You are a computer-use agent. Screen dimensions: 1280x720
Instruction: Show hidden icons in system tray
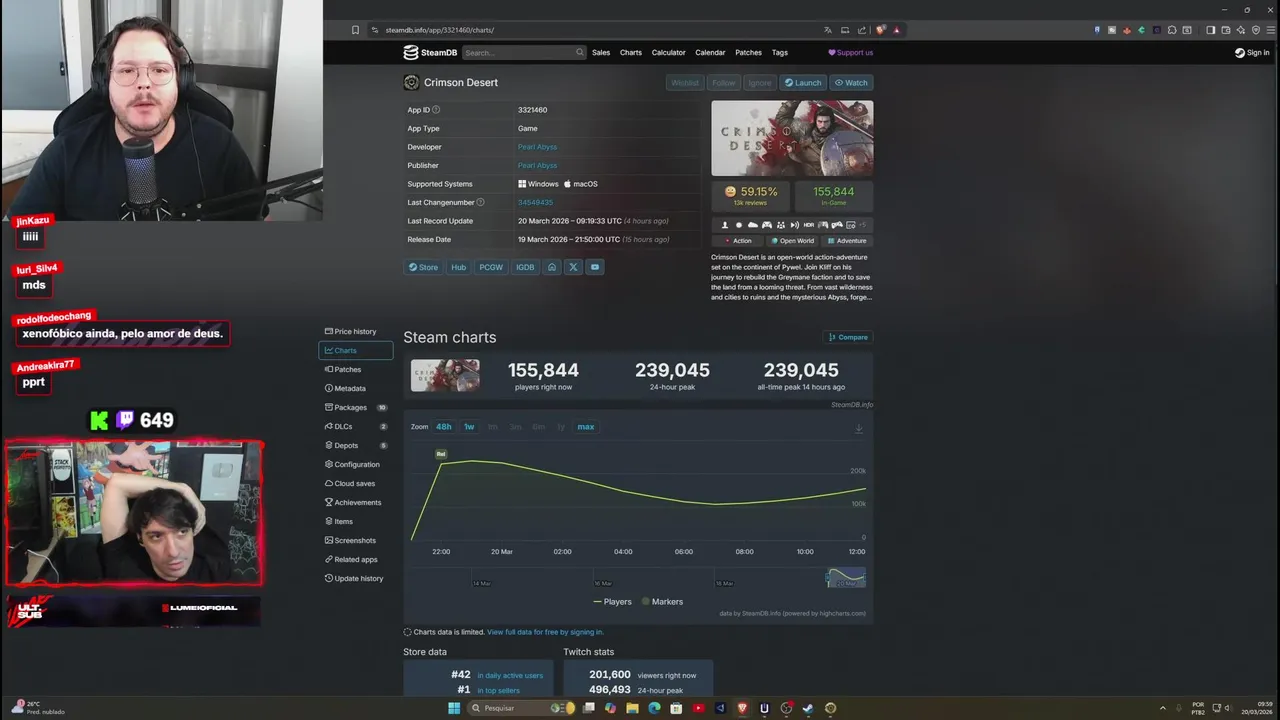pyautogui.click(x=1162, y=708)
